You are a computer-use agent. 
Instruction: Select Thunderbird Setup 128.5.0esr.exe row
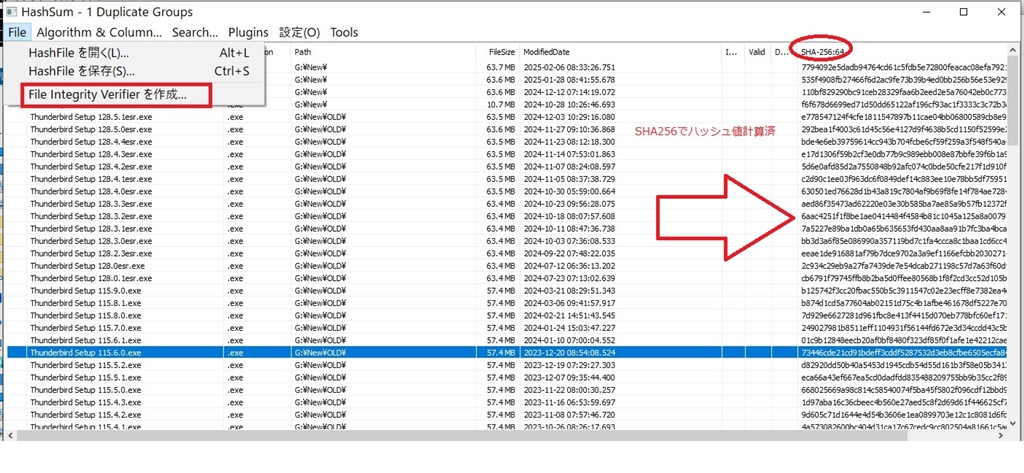(x=509, y=129)
